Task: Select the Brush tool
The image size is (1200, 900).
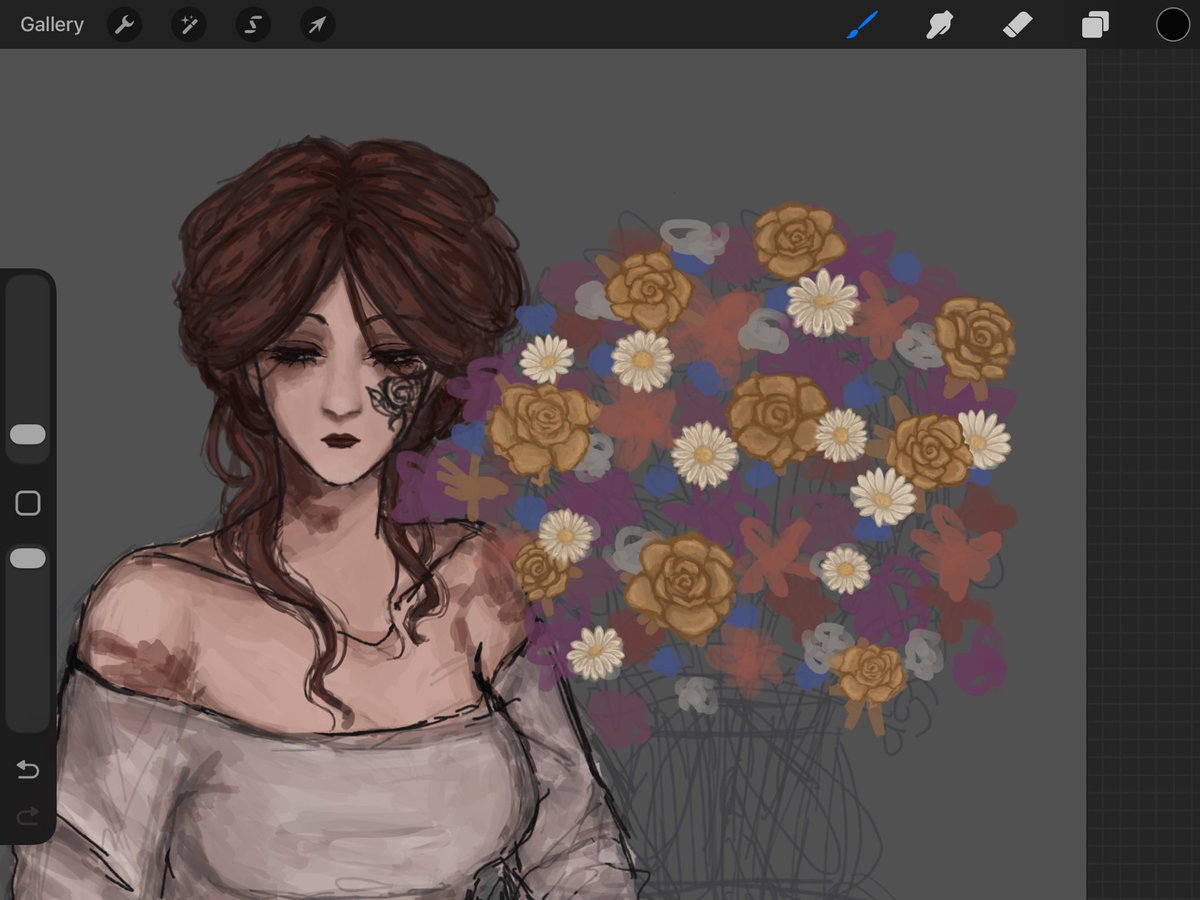Action: point(862,24)
